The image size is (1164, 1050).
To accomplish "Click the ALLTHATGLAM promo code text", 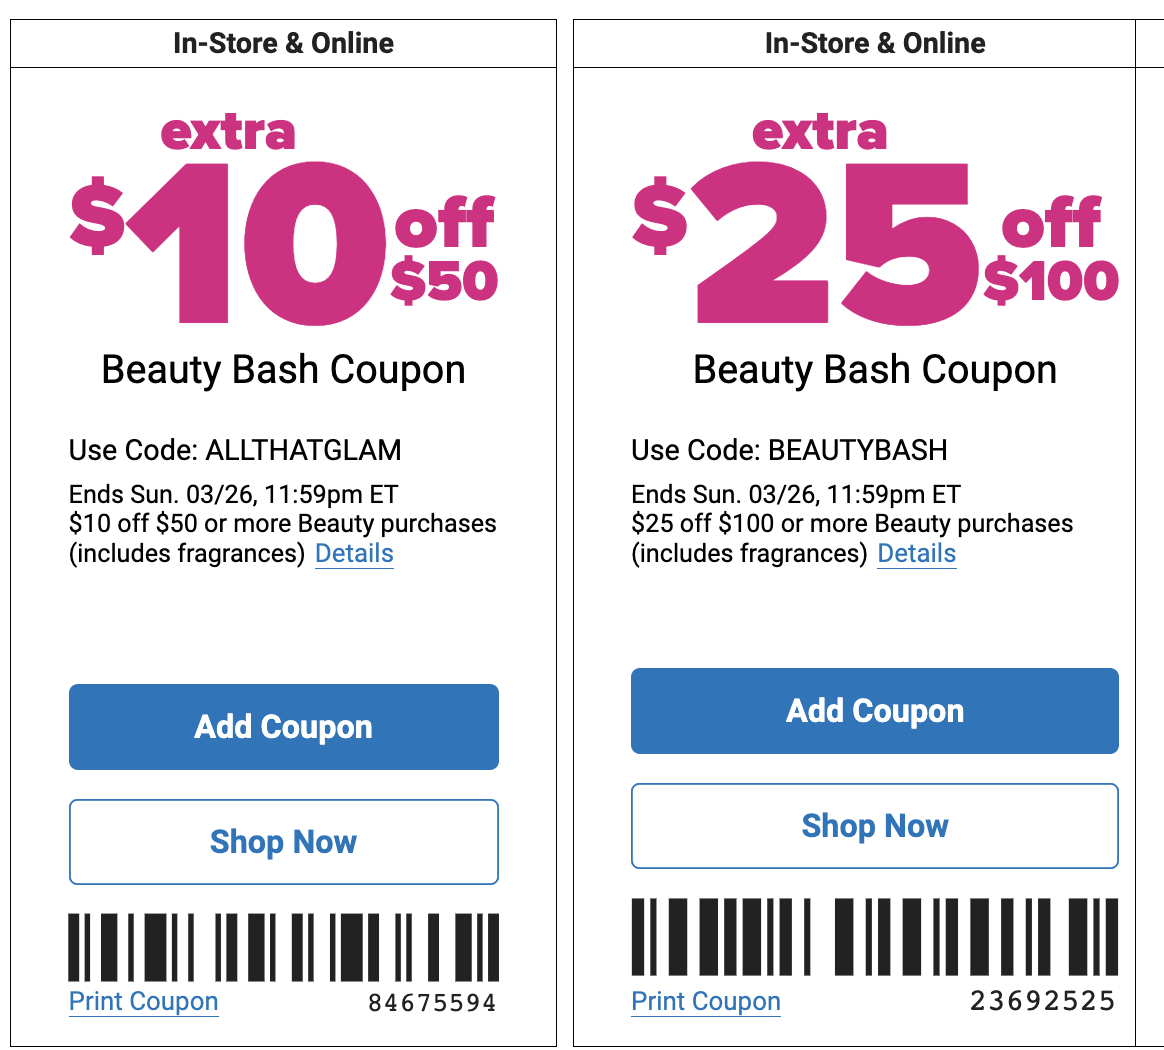I will click(x=303, y=450).
